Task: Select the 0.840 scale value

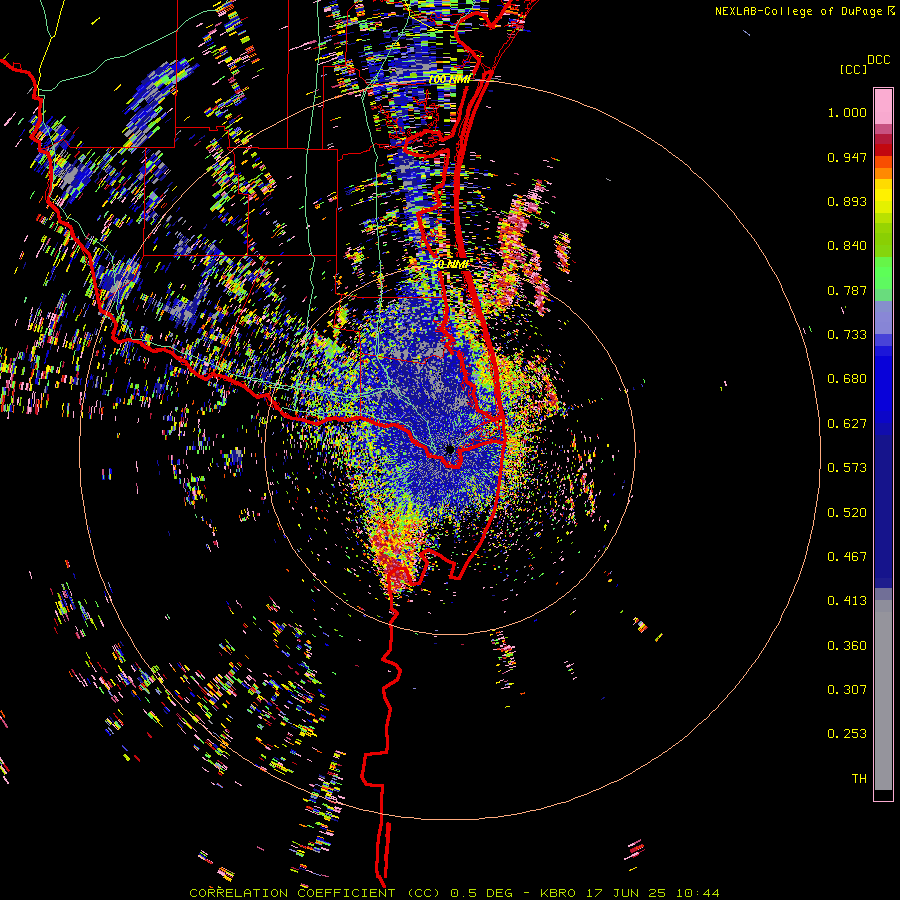Action: 847,246
